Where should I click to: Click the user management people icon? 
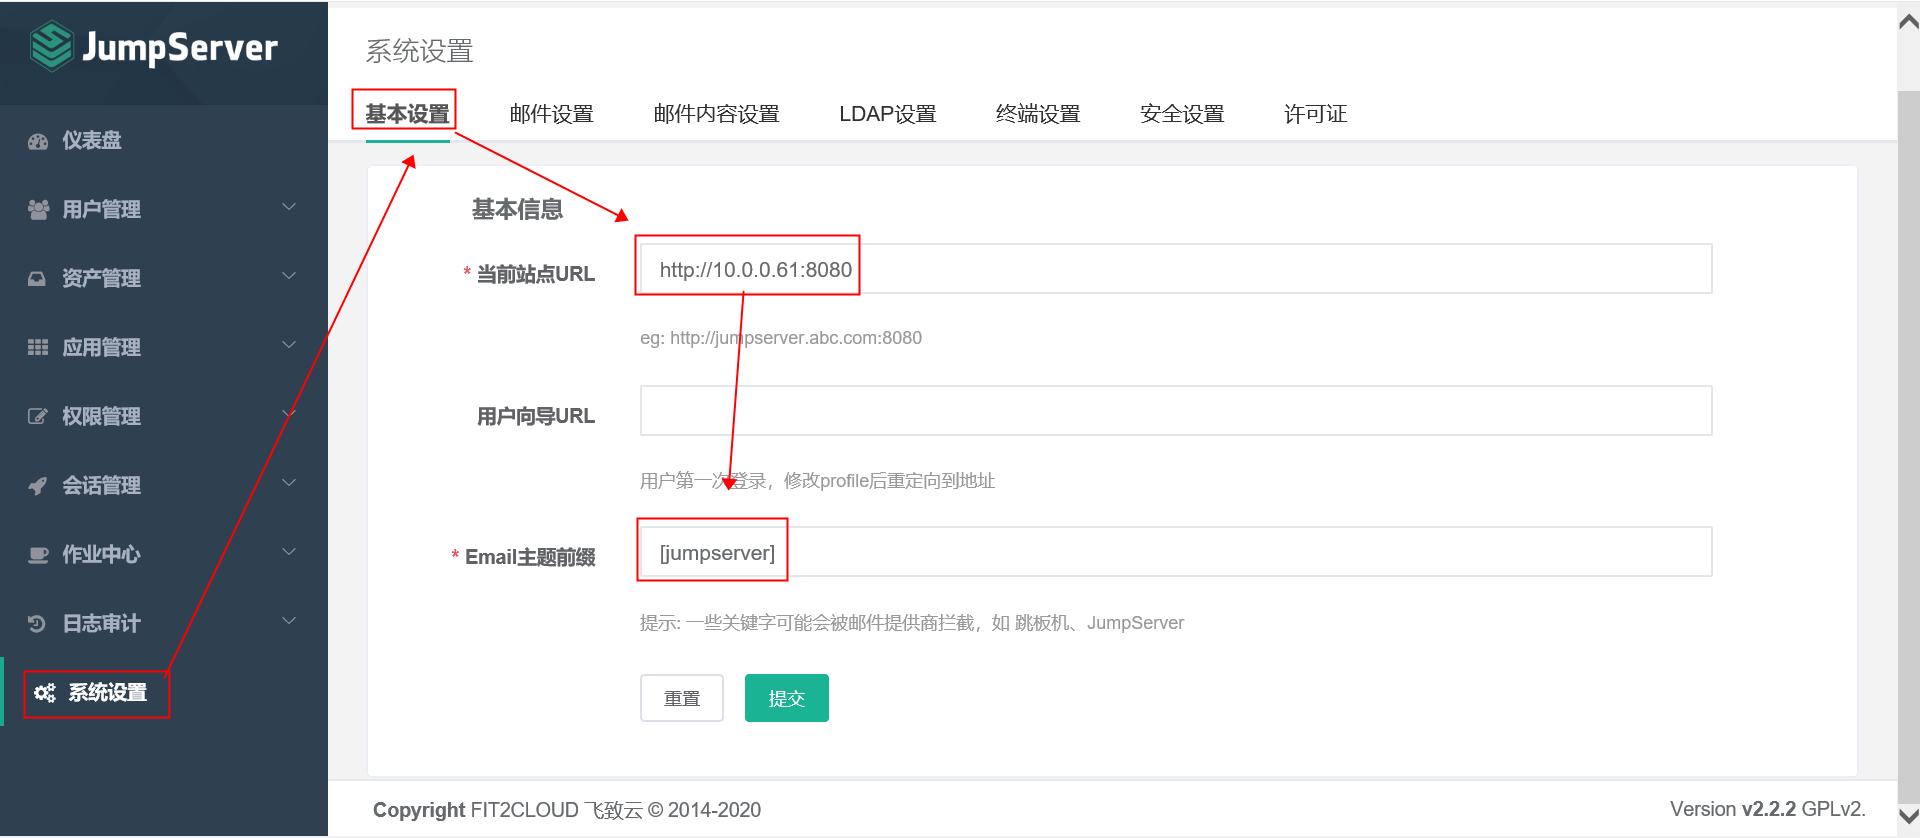pyautogui.click(x=38, y=209)
